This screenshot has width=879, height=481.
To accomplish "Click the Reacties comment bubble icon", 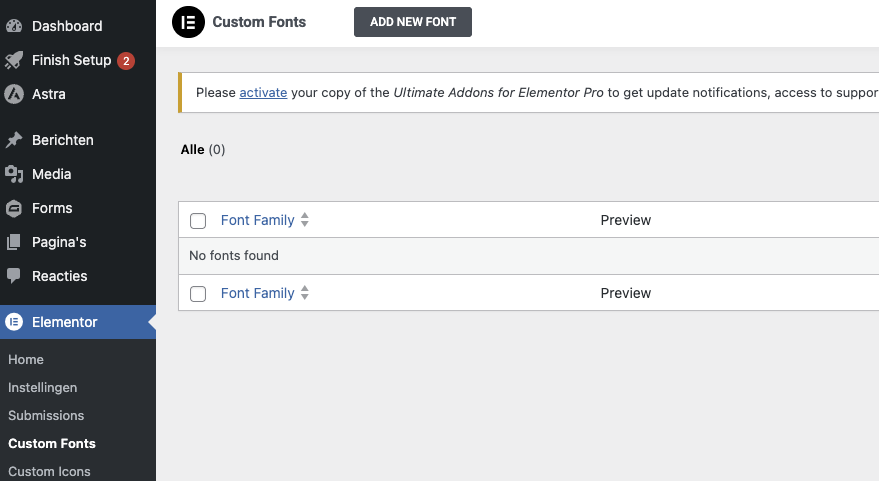I will pos(14,276).
